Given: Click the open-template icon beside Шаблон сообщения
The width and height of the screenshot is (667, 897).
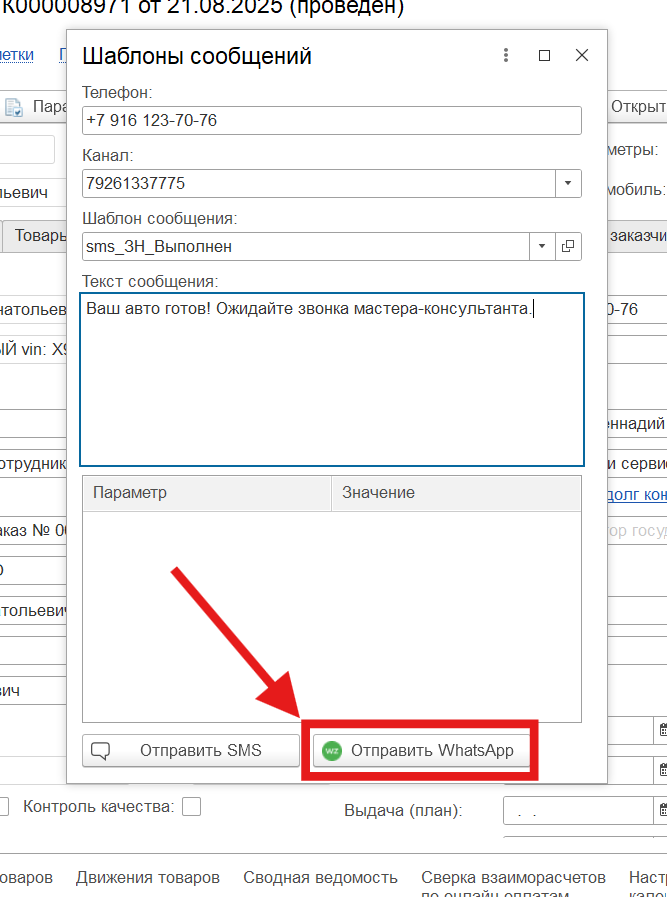Looking at the screenshot, I should pyautogui.click(x=568, y=246).
